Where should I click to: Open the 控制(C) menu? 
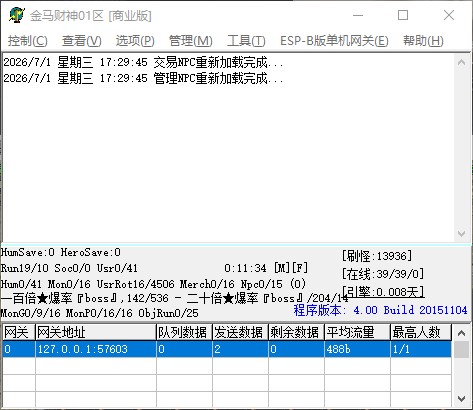click(x=28, y=41)
